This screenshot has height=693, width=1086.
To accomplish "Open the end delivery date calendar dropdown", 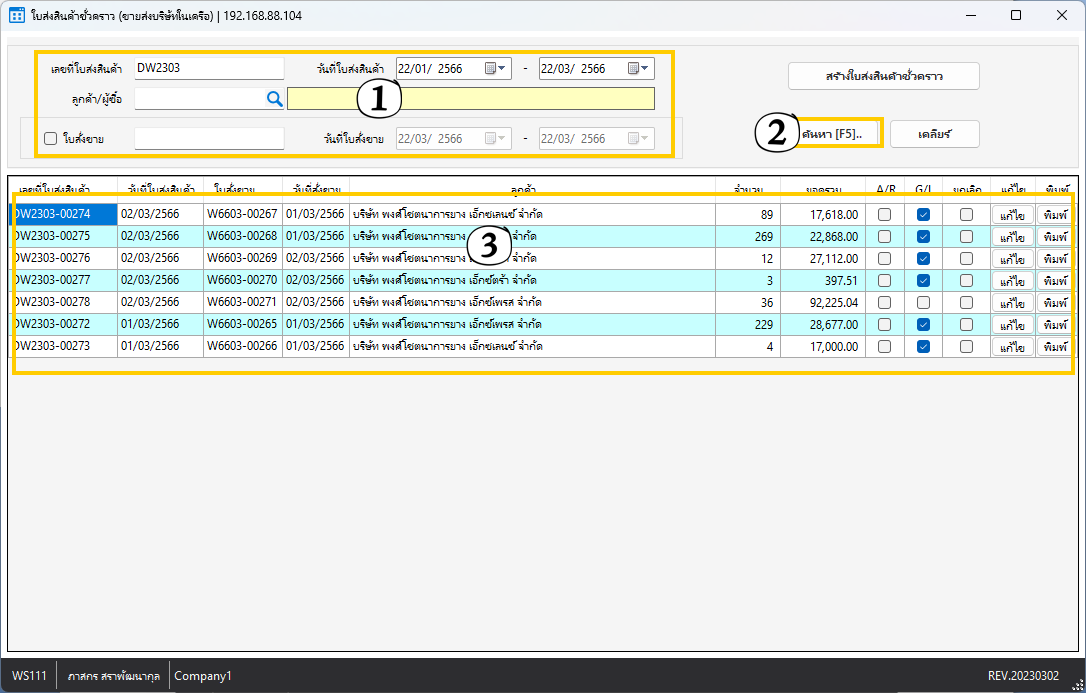I will 639,69.
